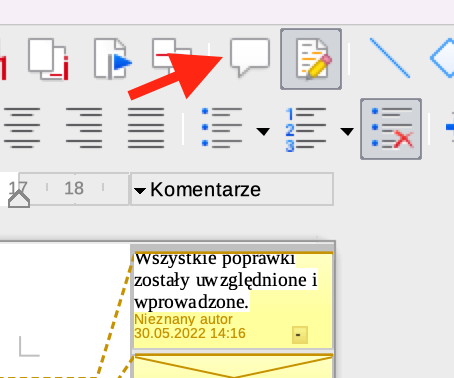The height and width of the screenshot is (378, 454).
Task: Open the comment menu button on the 14:16 note
Action: coord(300,335)
